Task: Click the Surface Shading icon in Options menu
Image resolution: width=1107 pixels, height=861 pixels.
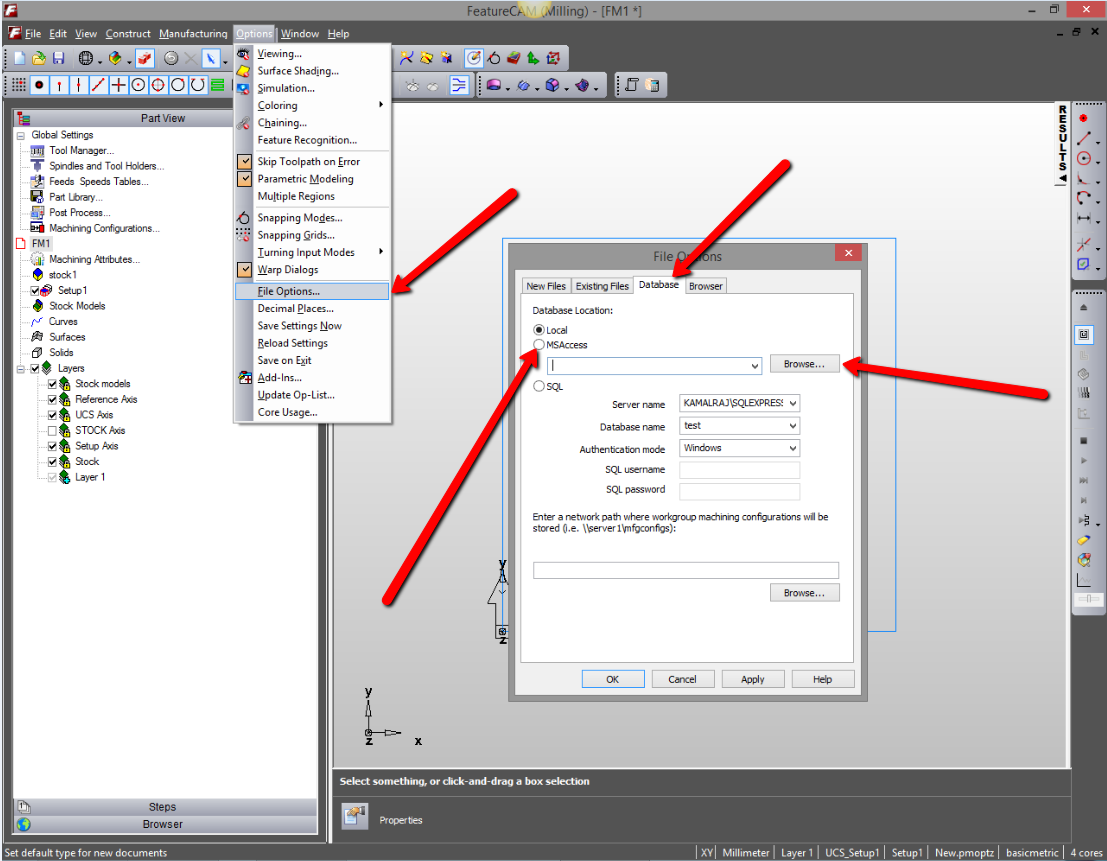Action: 244,71
